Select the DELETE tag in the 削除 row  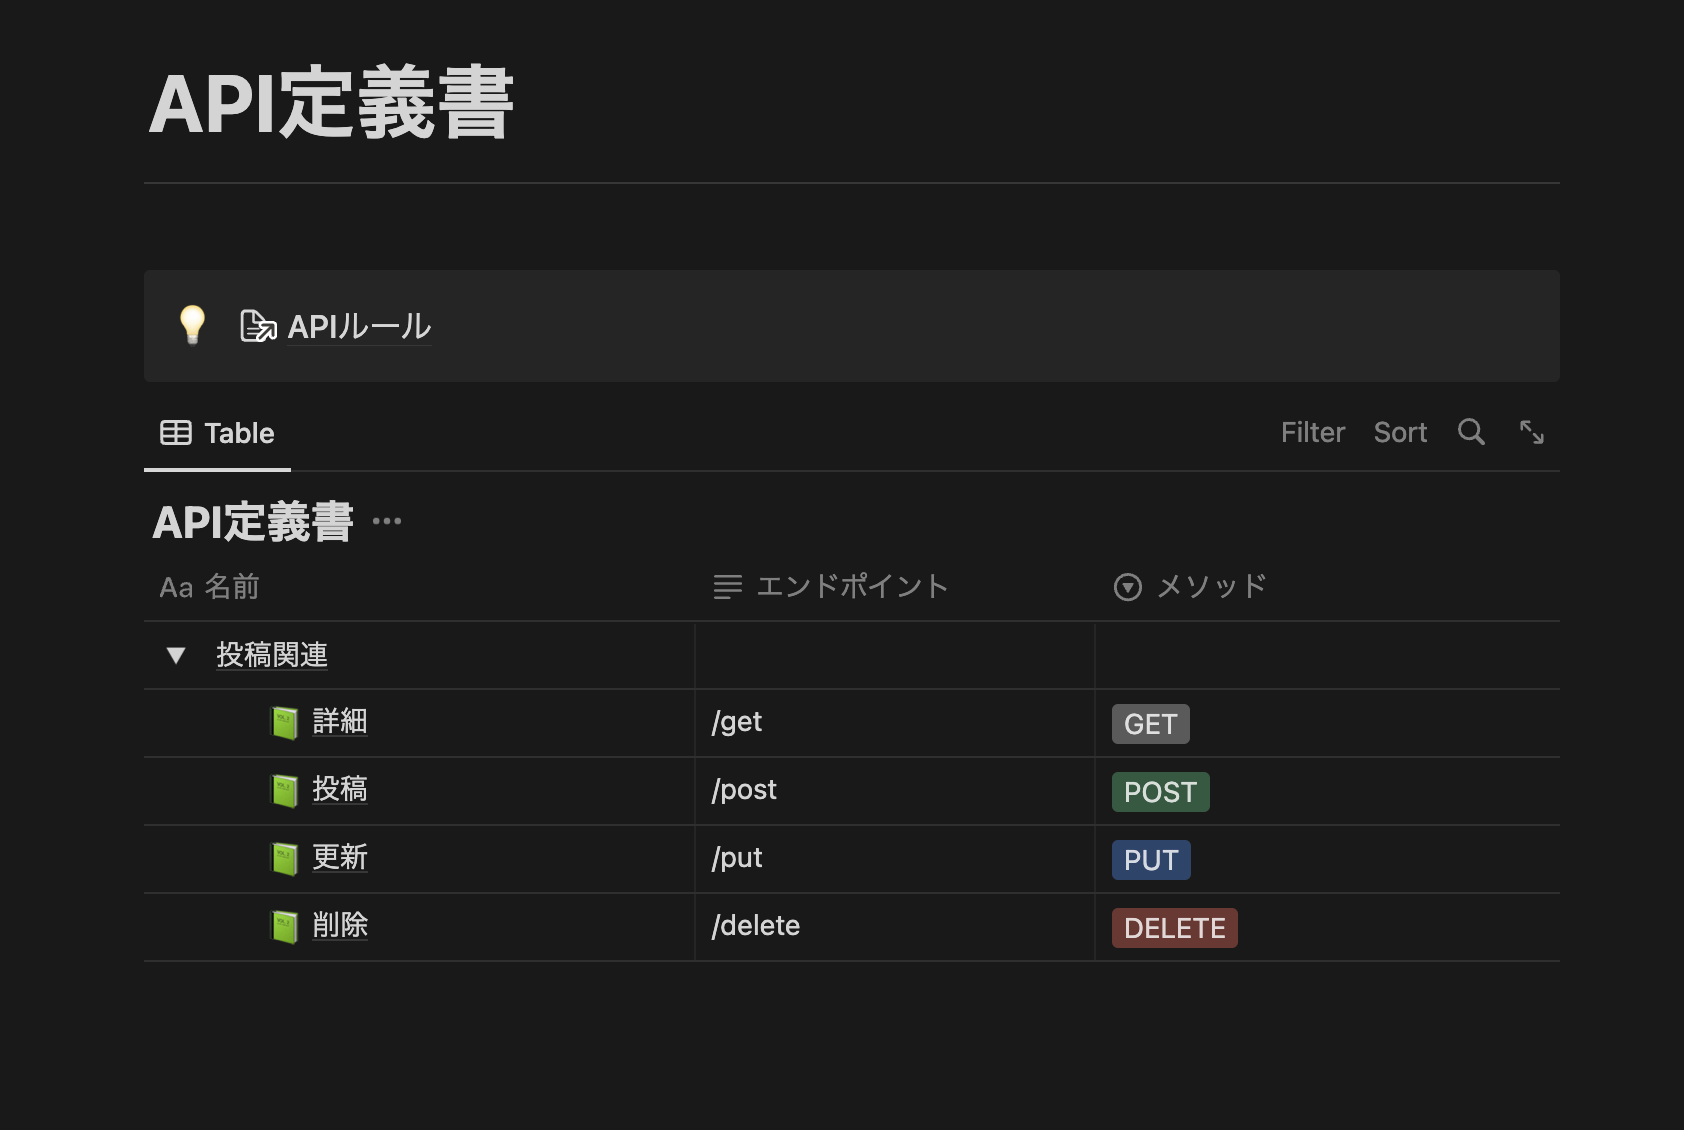point(1174,927)
